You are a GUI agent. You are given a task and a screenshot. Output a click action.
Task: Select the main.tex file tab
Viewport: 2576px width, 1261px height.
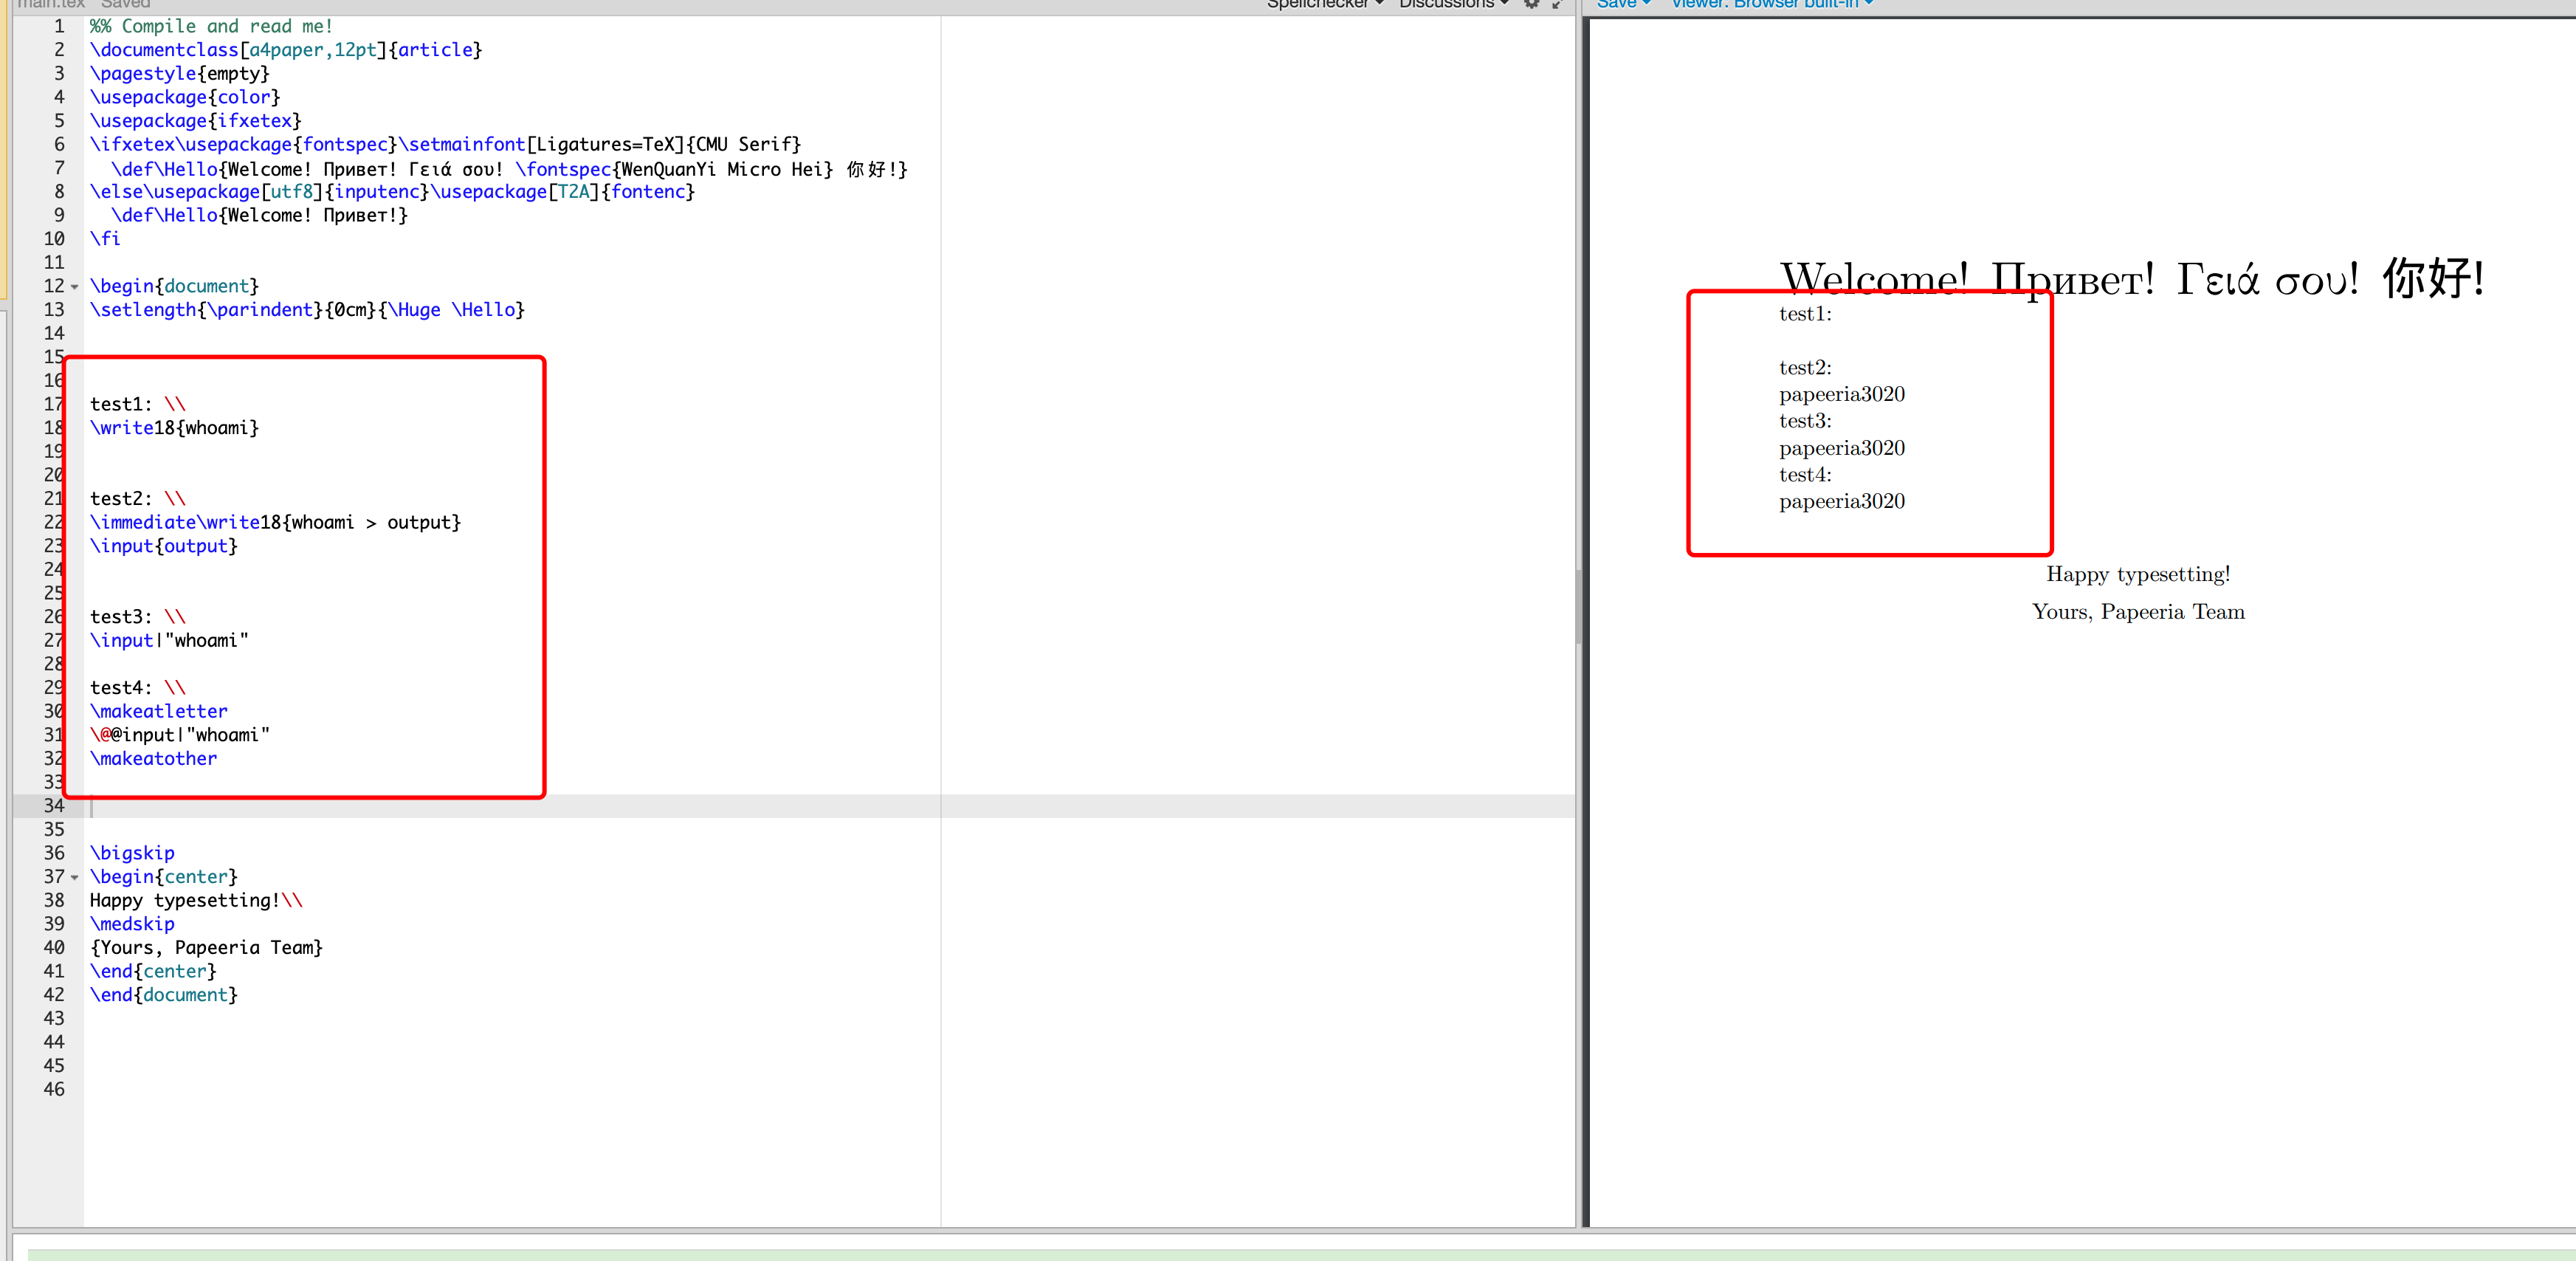pos(50,4)
